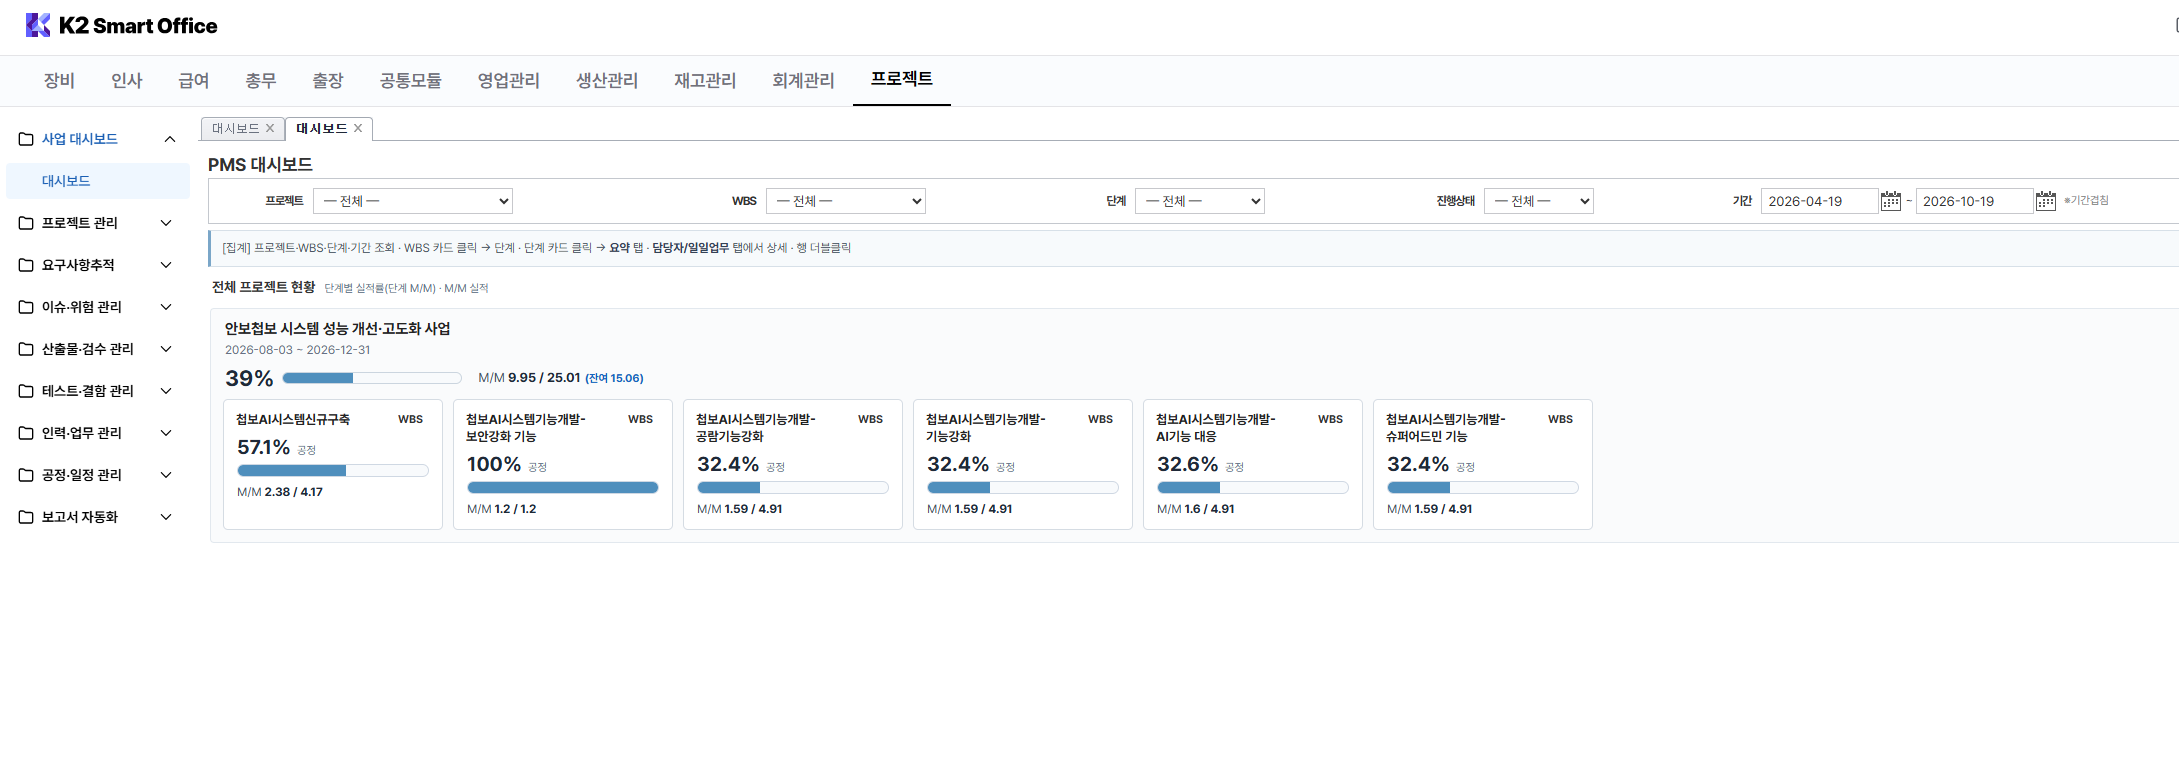The image size is (2179, 781).
Task: Open the 단계 filter dropdown
Action: 1200,201
